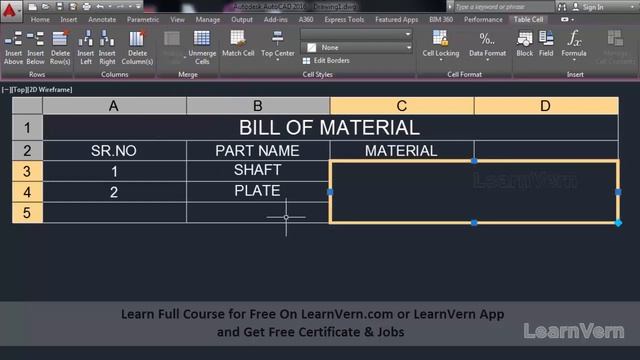Click the PART NAME header cell

tap(258, 151)
